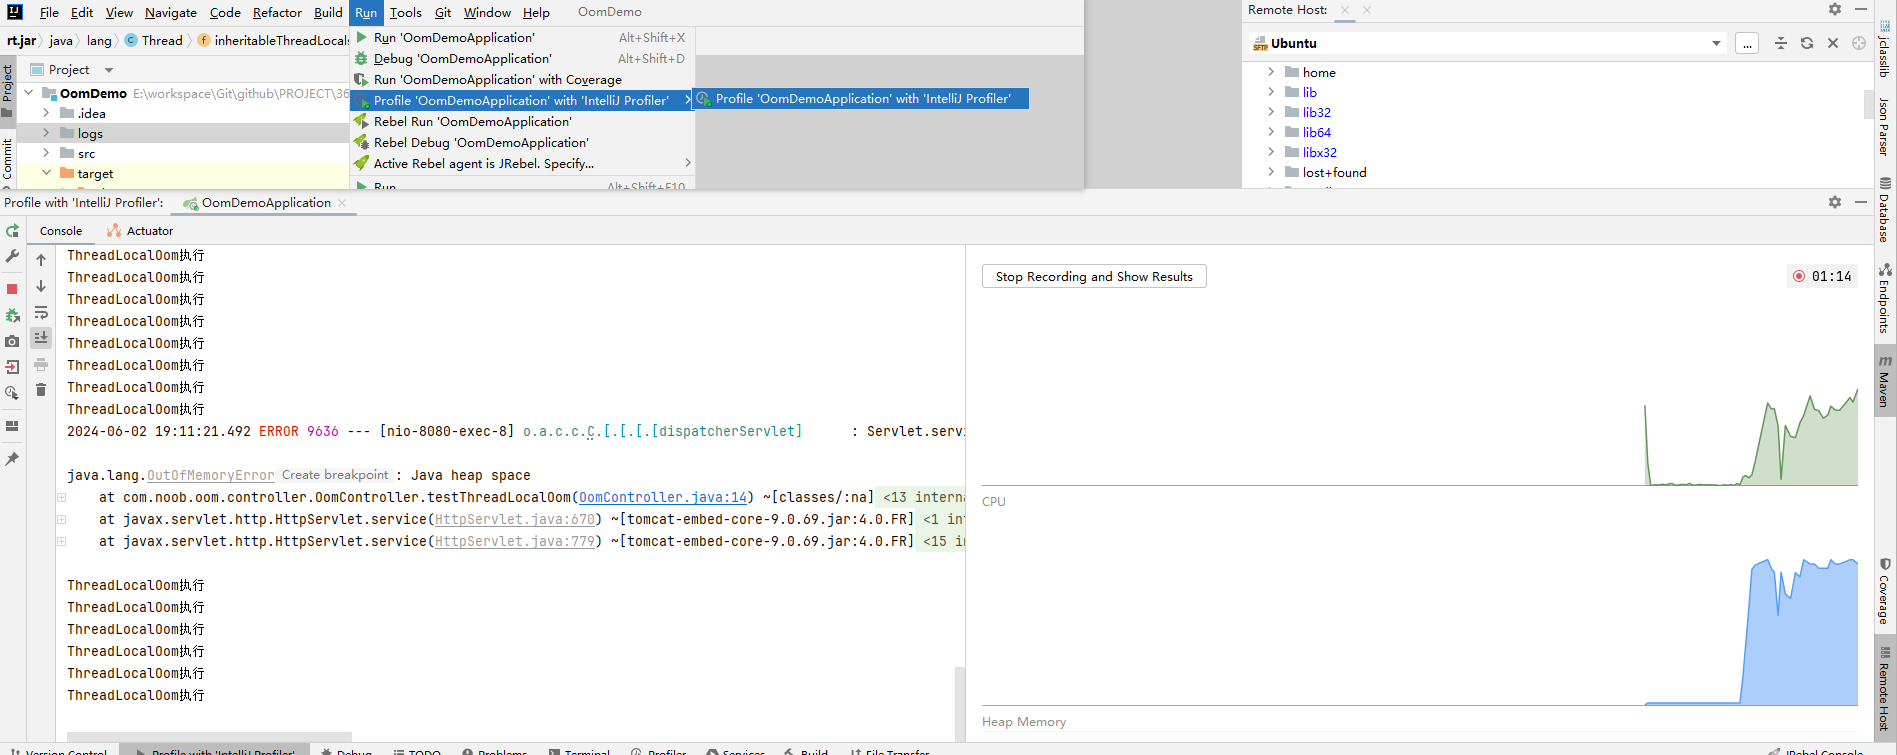Expand the logs folder in project tree
The image size is (1897, 755).
pos(46,133)
